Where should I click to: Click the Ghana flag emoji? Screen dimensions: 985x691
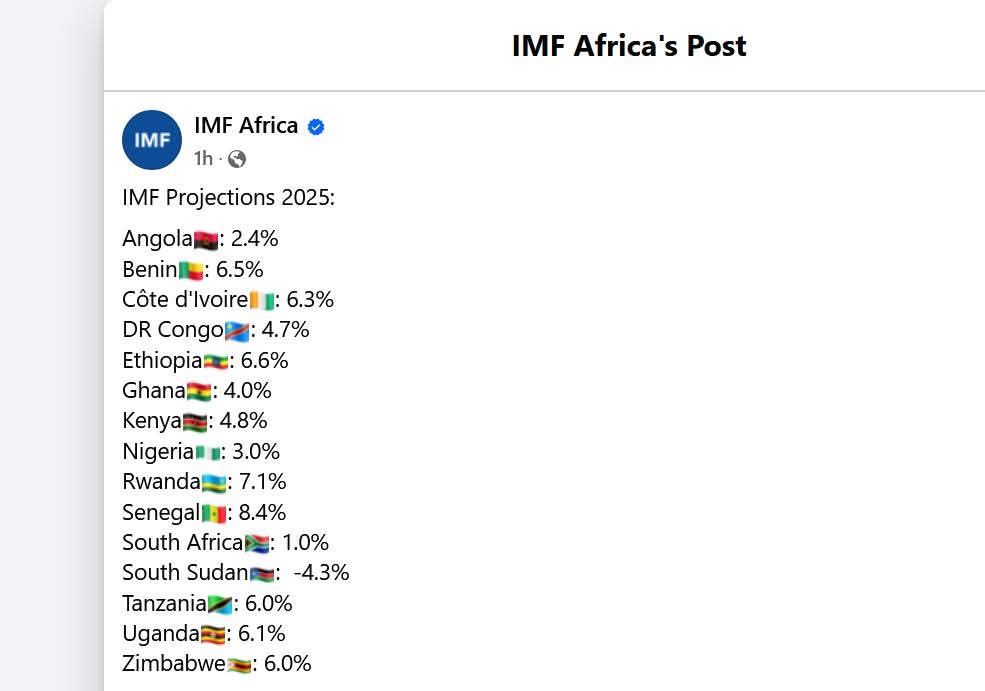pos(199,392)
